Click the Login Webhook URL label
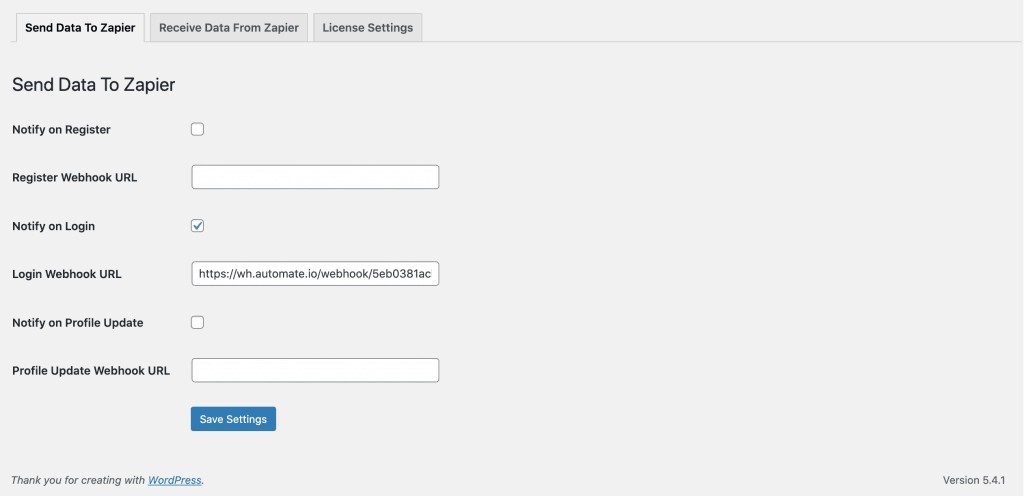The width and height of the screenshot is (1024, 496). click(67, 274)
